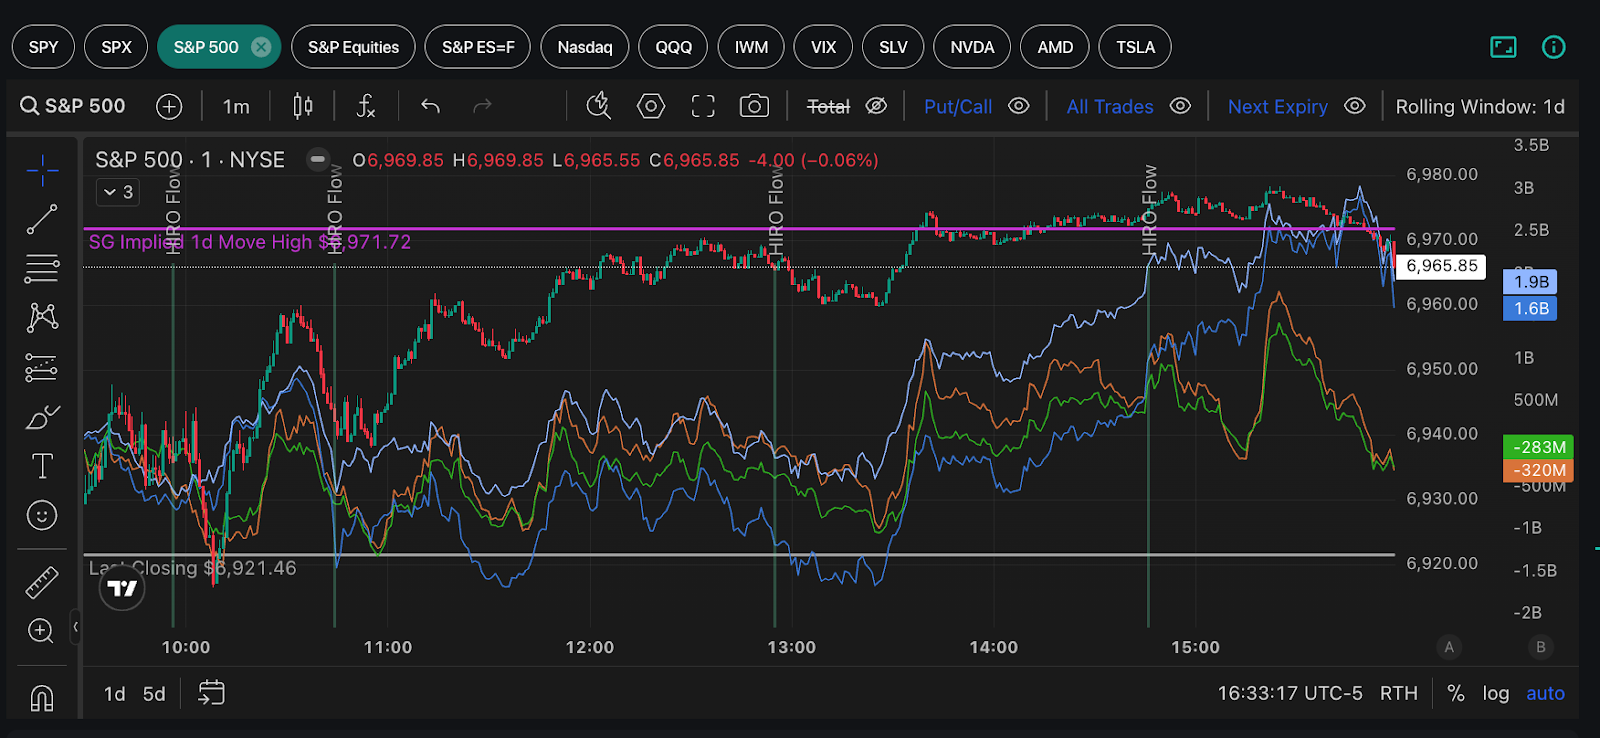
Task: Click the TradingView logo on the chart
Action: [122, 588]
